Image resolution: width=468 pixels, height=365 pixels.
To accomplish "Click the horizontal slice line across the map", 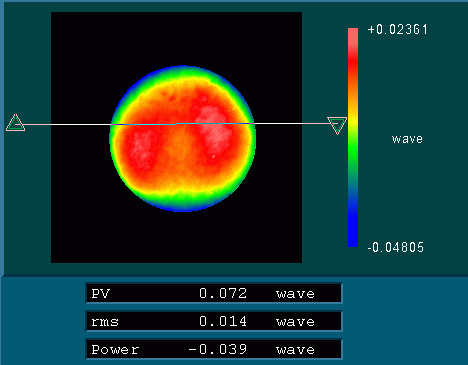I will (176, 124).
